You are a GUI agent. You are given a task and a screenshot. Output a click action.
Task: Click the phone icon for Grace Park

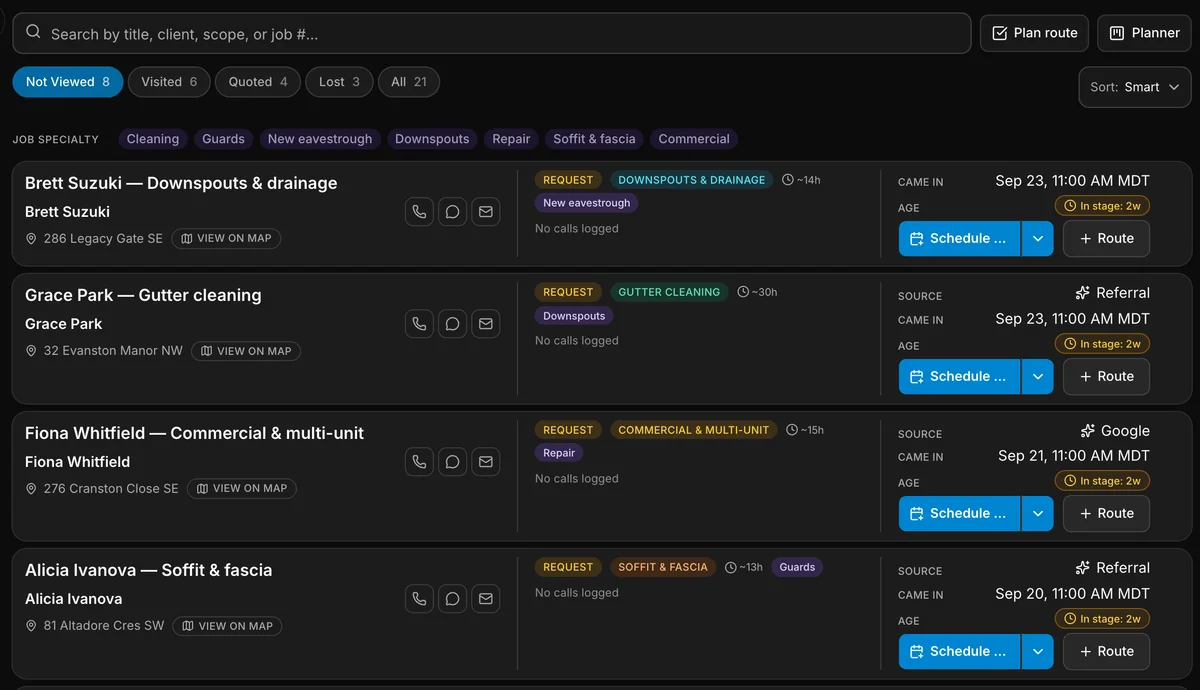coord(419,324)
